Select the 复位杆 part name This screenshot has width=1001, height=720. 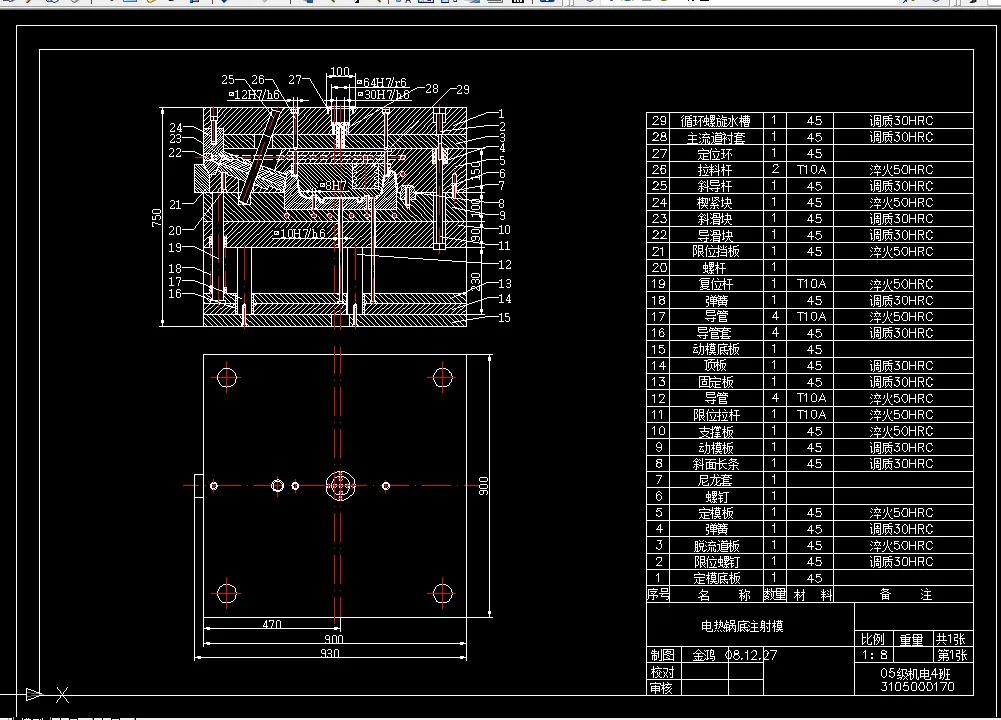(715, 284)
